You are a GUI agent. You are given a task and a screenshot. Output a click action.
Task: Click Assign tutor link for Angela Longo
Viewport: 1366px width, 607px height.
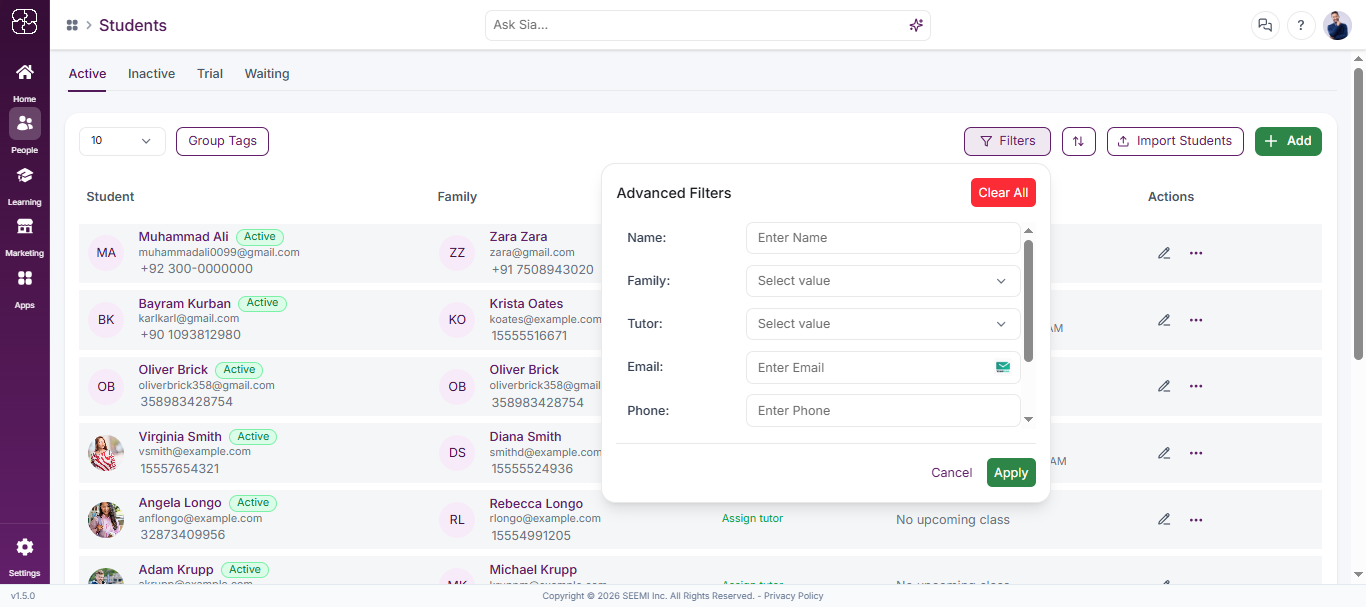tap(752, 518)
